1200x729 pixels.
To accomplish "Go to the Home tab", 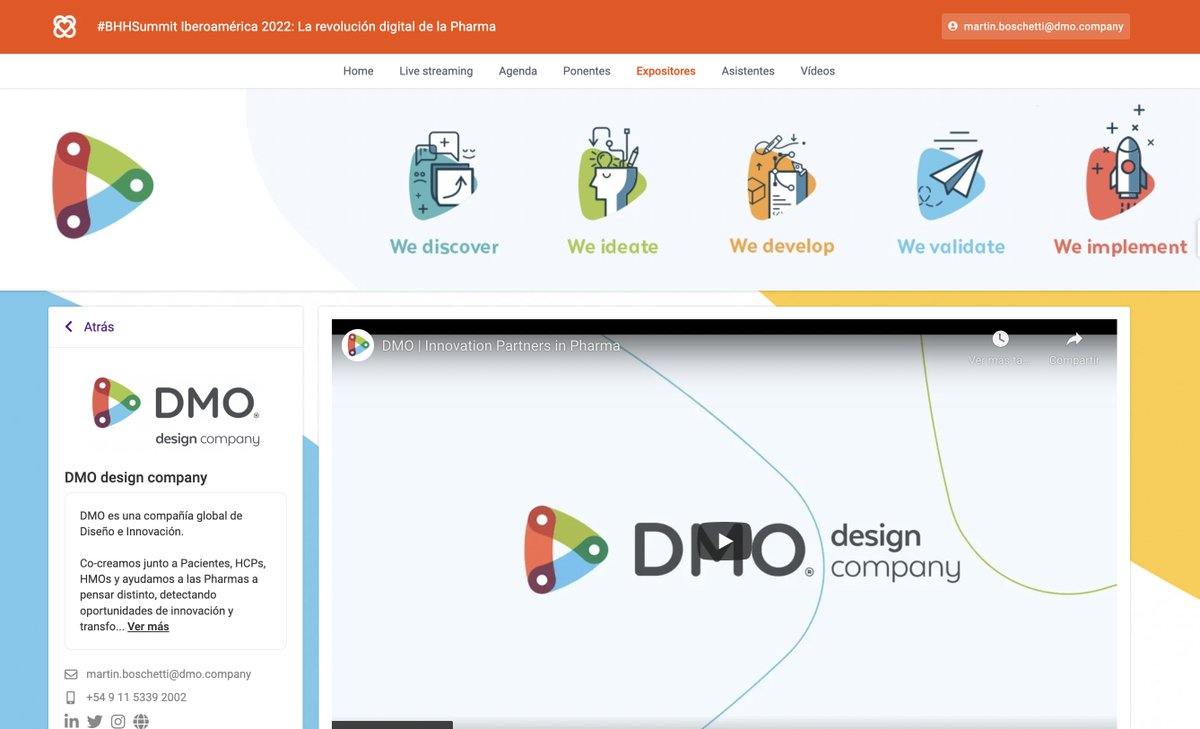I will point(358,71).
